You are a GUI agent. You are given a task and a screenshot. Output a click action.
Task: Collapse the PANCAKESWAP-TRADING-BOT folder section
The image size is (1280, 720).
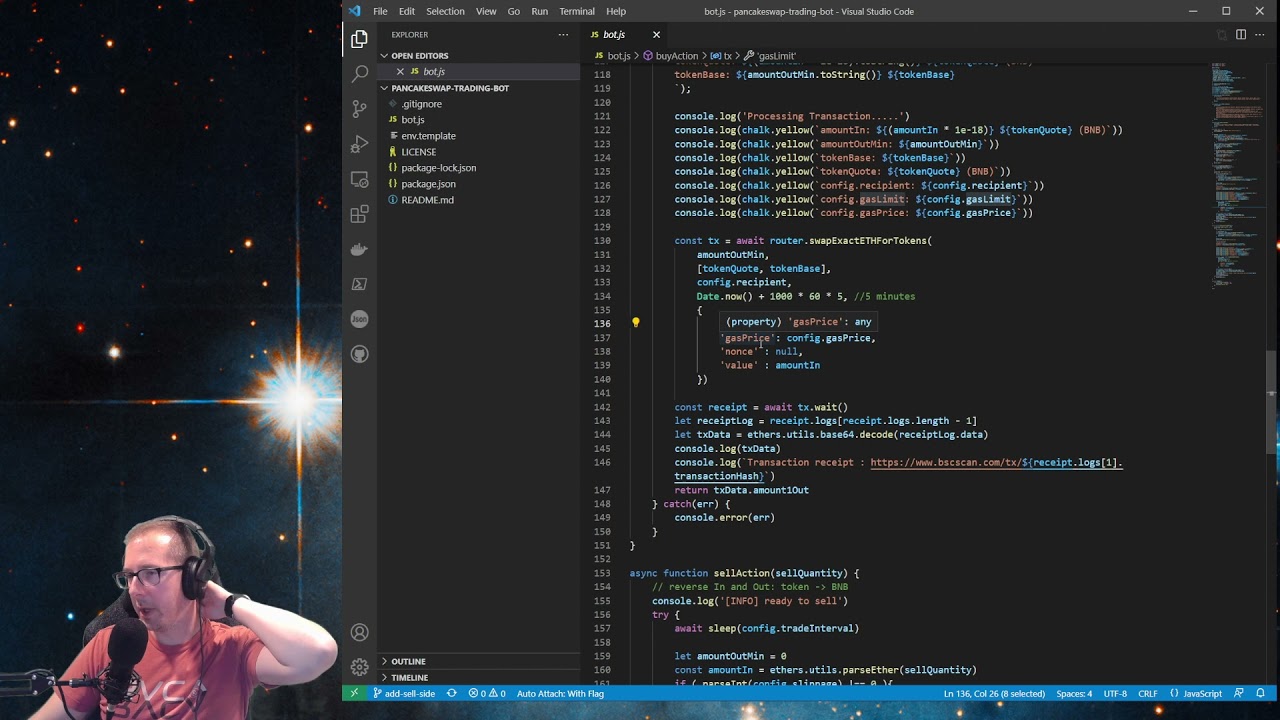(x=480, y=88)
